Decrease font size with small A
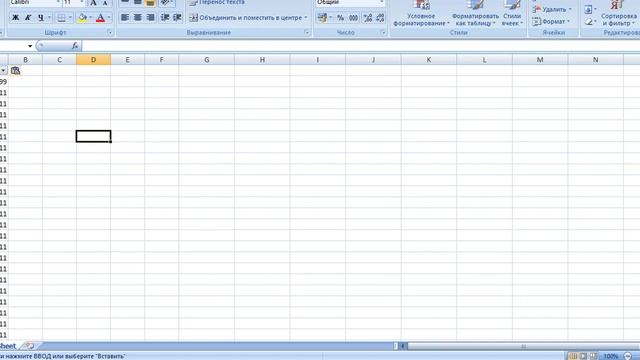The image size is (640, 360). (x=105, y=3)
